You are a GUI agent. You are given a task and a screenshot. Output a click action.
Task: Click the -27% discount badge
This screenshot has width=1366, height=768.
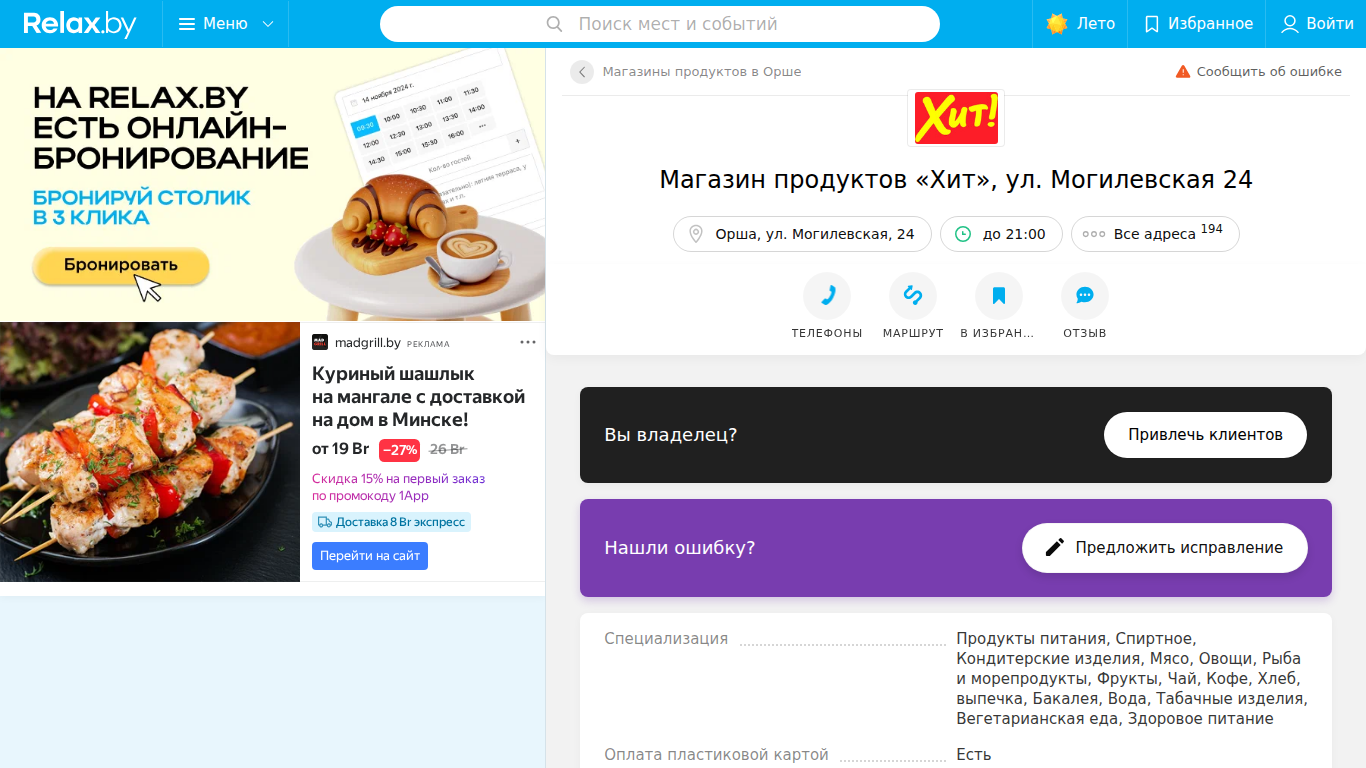tap(400, 450)
